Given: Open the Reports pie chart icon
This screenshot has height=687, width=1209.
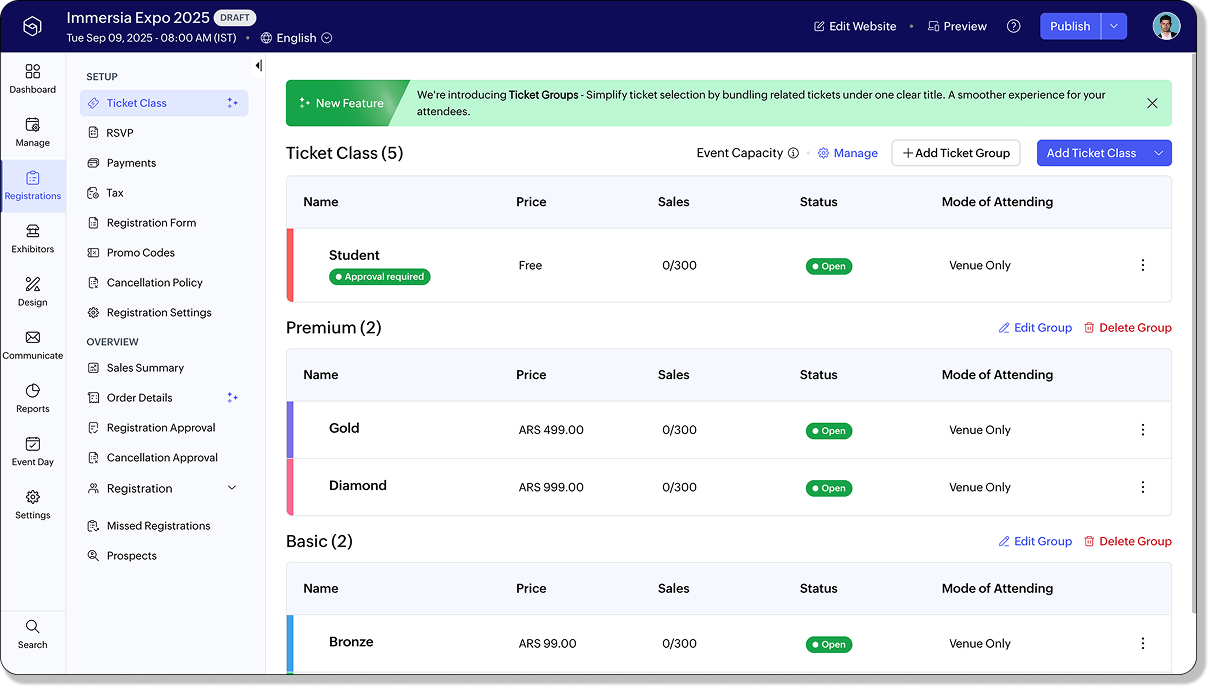Looking at the screenshot, I should pyautogui.click(x=33, y=391).
